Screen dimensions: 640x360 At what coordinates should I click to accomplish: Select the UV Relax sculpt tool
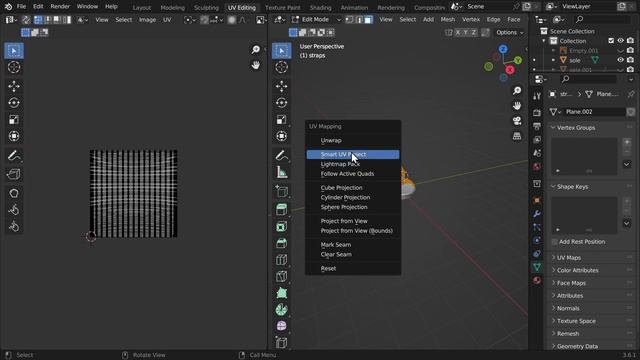point(14,210)
